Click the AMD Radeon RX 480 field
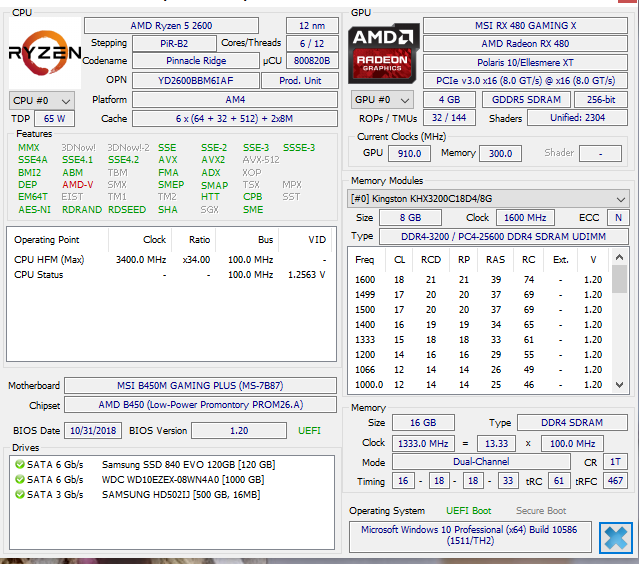The height and width of the screenshot is (564, 639). 525,44
